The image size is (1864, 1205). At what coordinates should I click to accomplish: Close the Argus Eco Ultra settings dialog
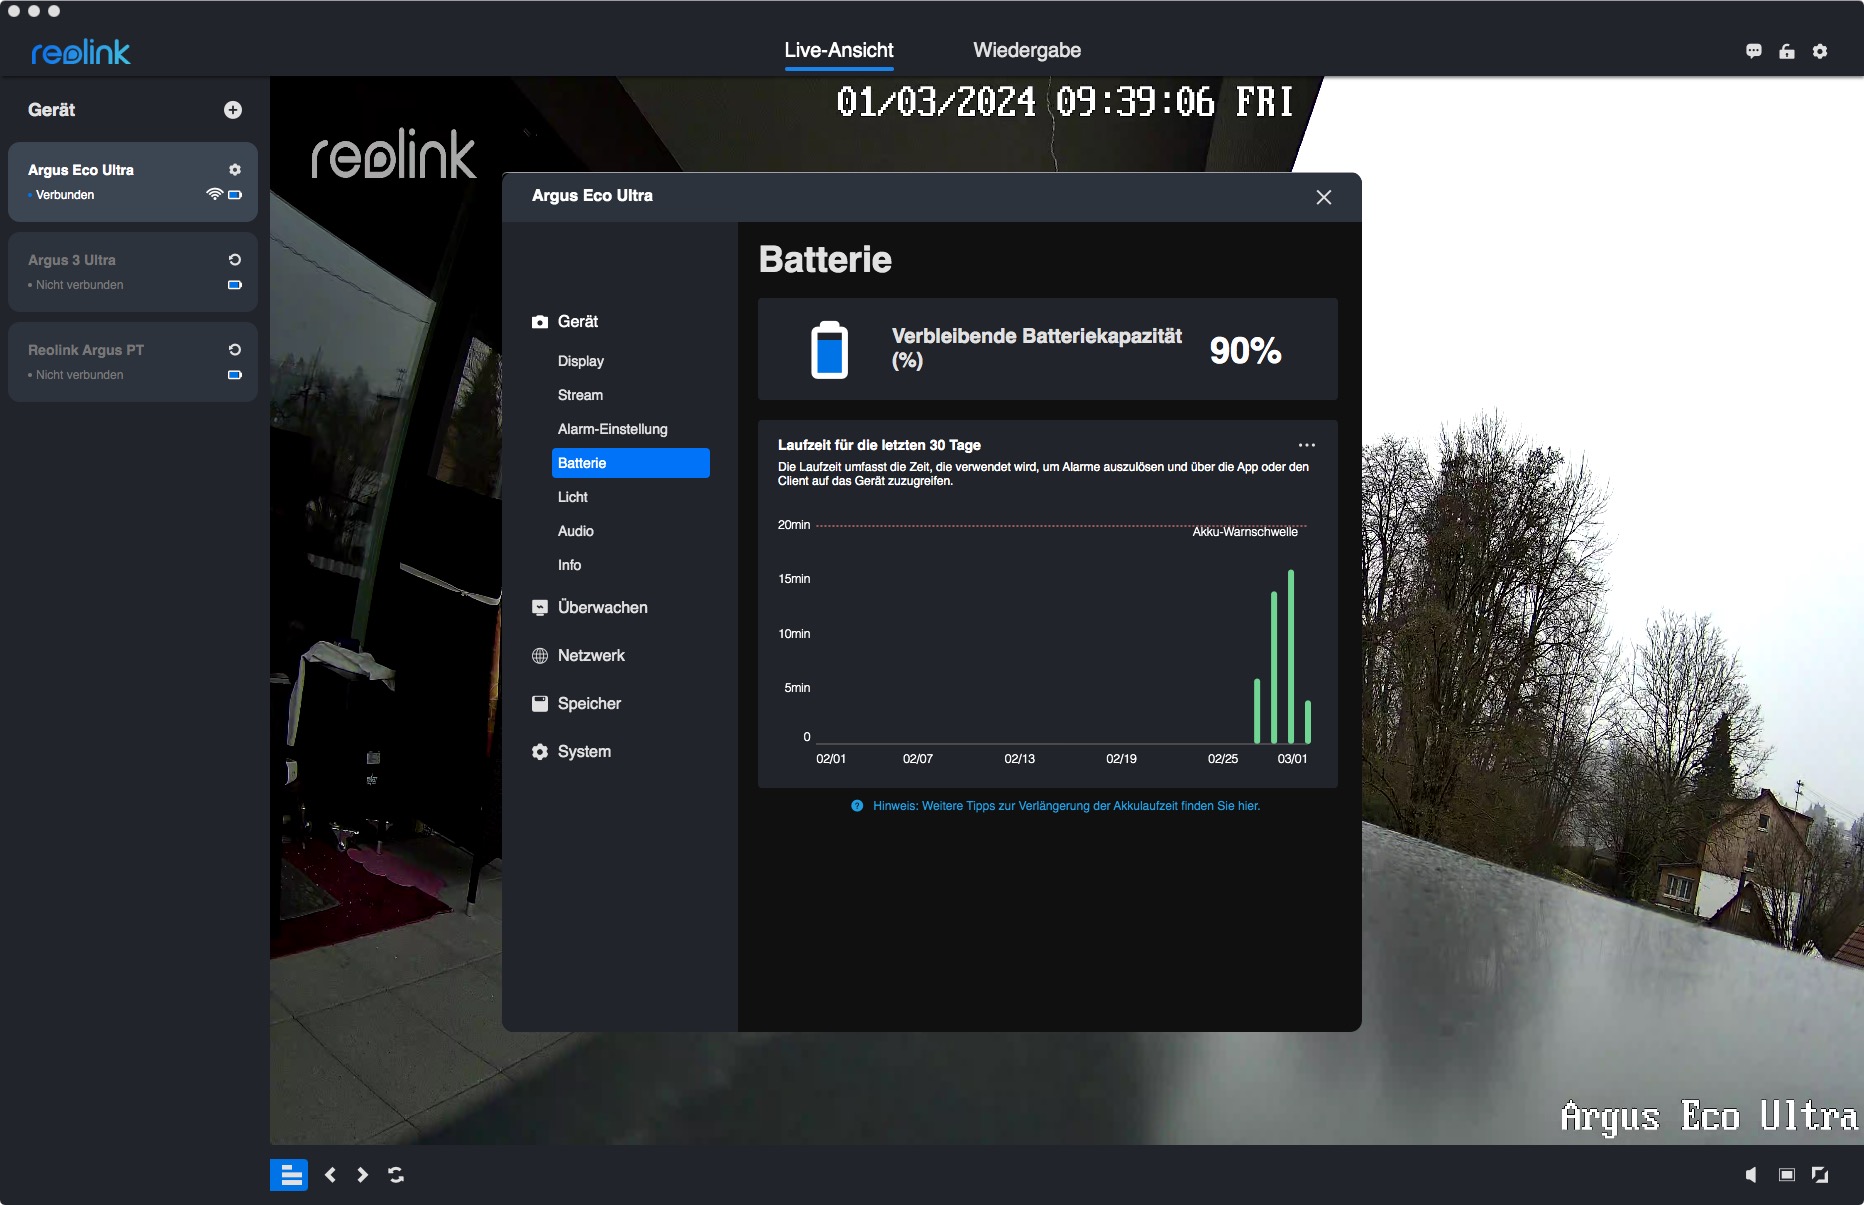1324,197
